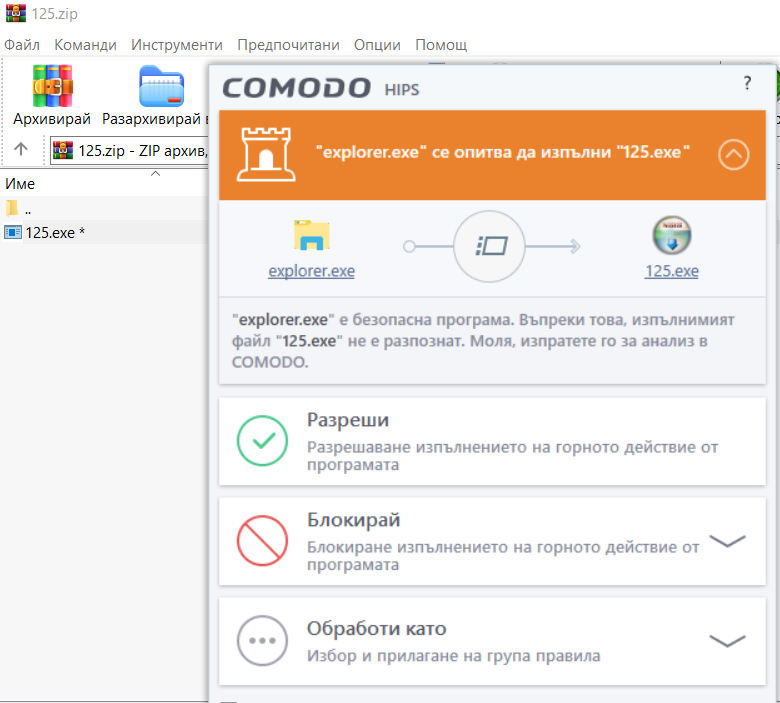
Task: Click the three-dots Обработи като icon
Action: (262, 640)
